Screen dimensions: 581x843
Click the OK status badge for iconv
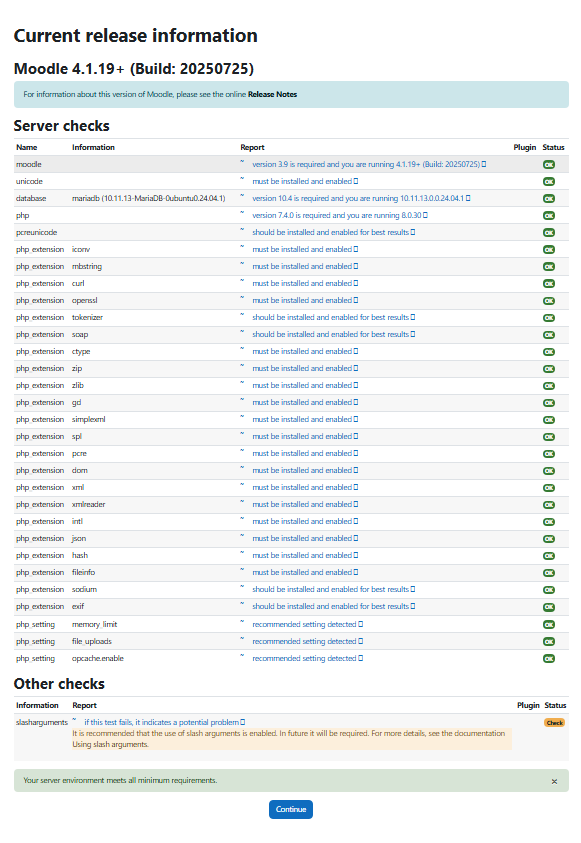point(549,250)
